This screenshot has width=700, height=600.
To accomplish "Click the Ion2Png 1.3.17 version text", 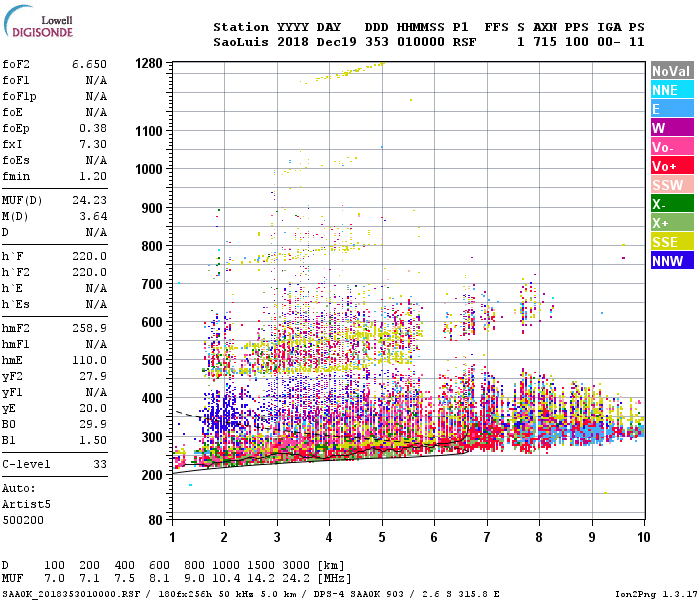I will pyautogui.click(x=656, y=594).
